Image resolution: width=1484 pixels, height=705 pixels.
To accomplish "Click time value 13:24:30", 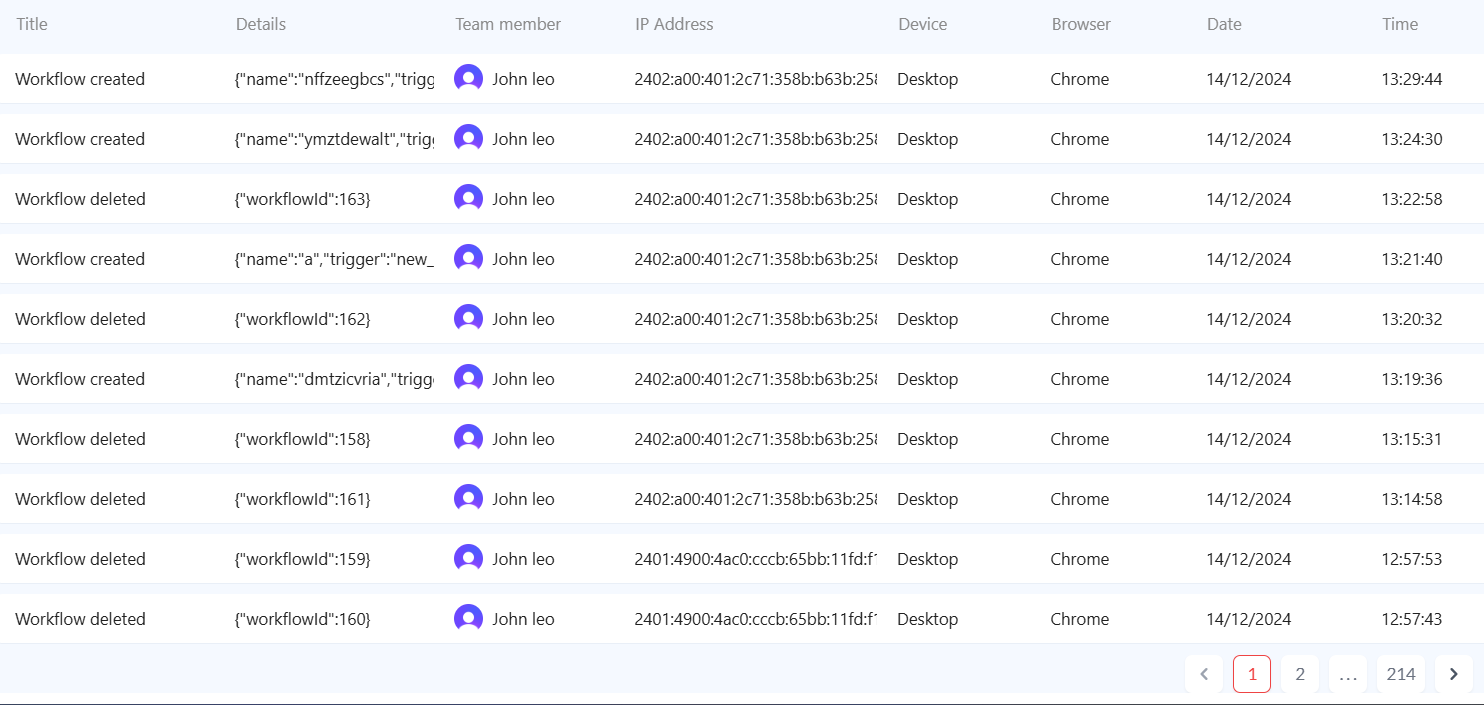I will tap(1412, 139).
